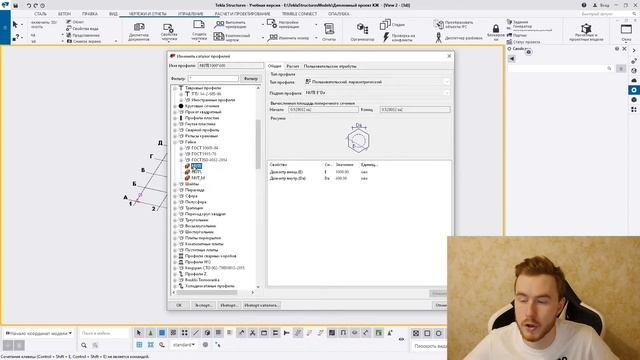Viewport: 640px width, 360px height.
Task: Switch to the Общие tab
Action: (x=275, y=66)
